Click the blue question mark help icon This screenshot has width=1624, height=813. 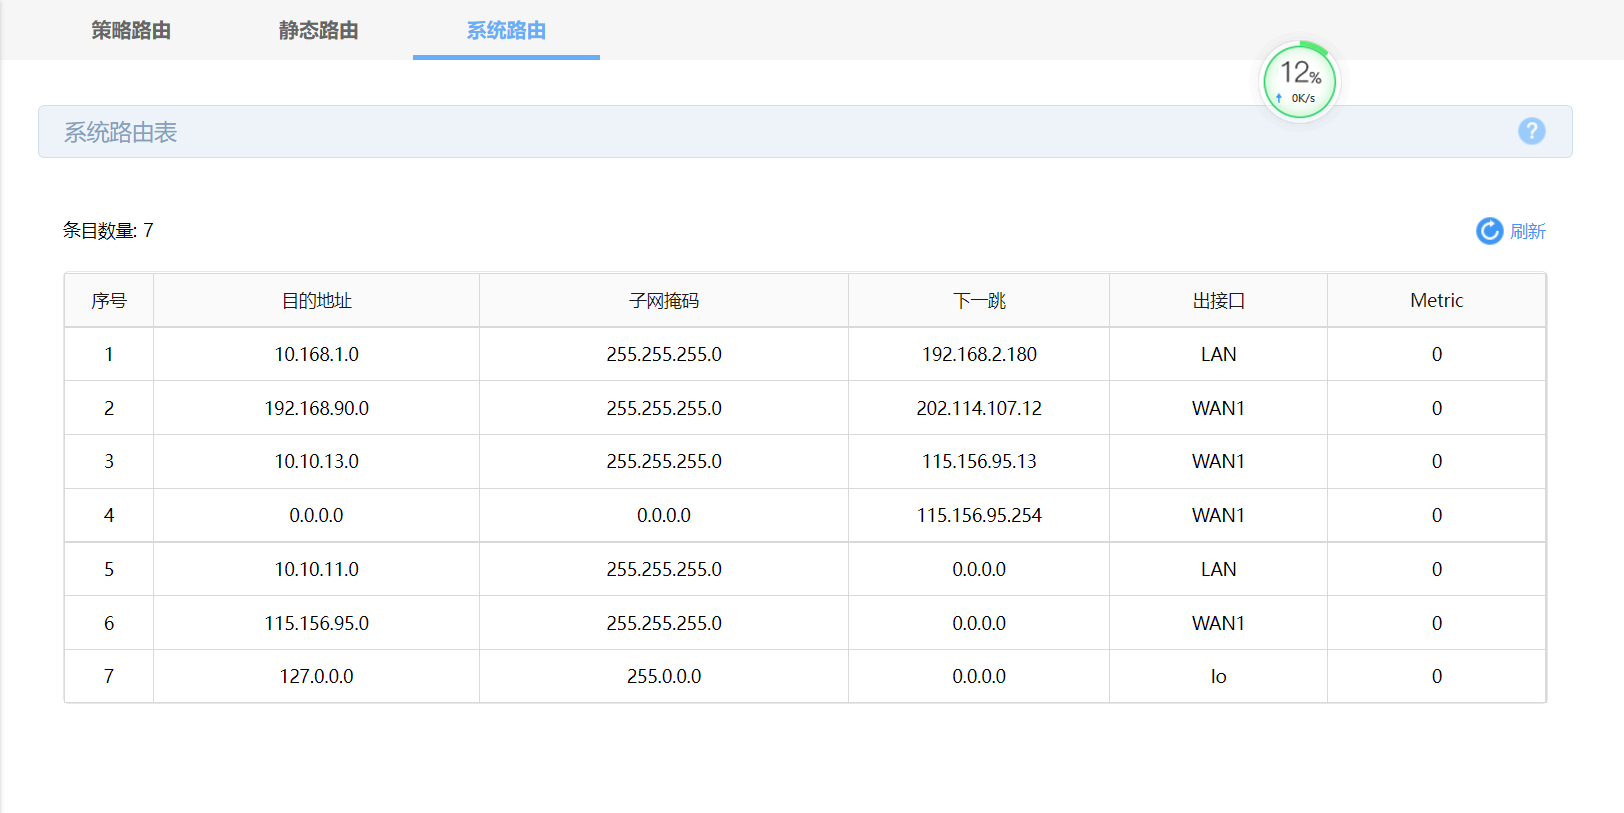click(1531, 131)
